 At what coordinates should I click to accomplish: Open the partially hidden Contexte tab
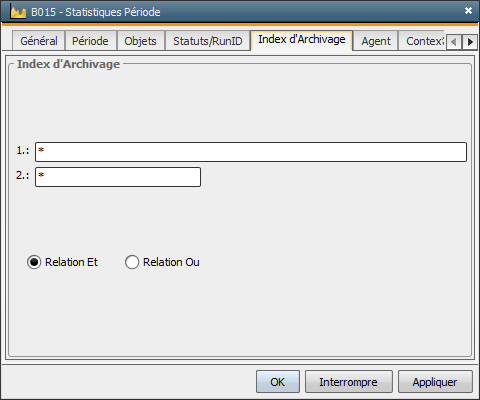(x=422, y=41)
